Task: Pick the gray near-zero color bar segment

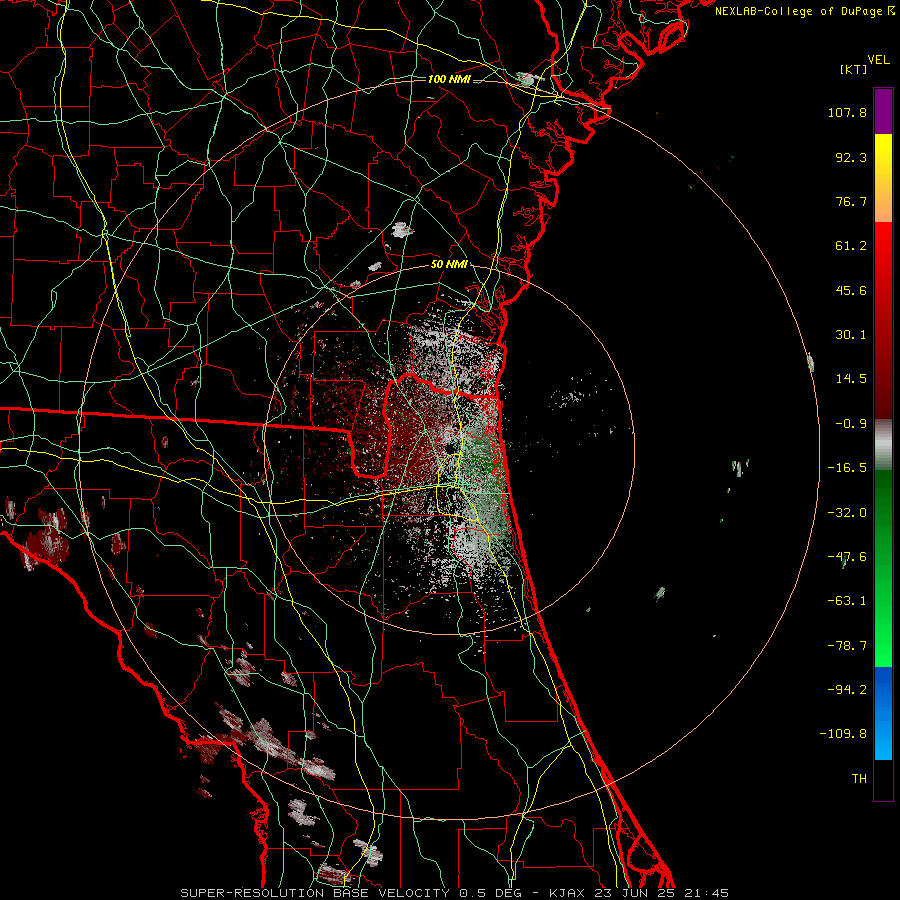Action: pos(883,443)
